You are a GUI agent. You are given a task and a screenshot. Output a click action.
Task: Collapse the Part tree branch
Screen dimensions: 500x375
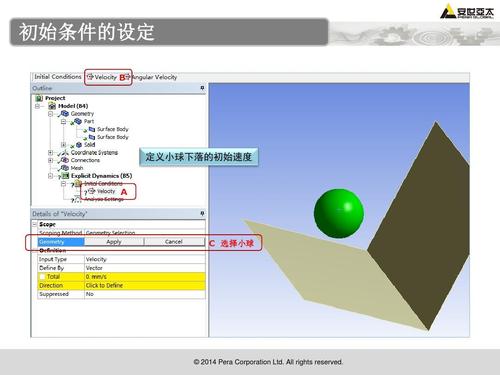[63, 121]
